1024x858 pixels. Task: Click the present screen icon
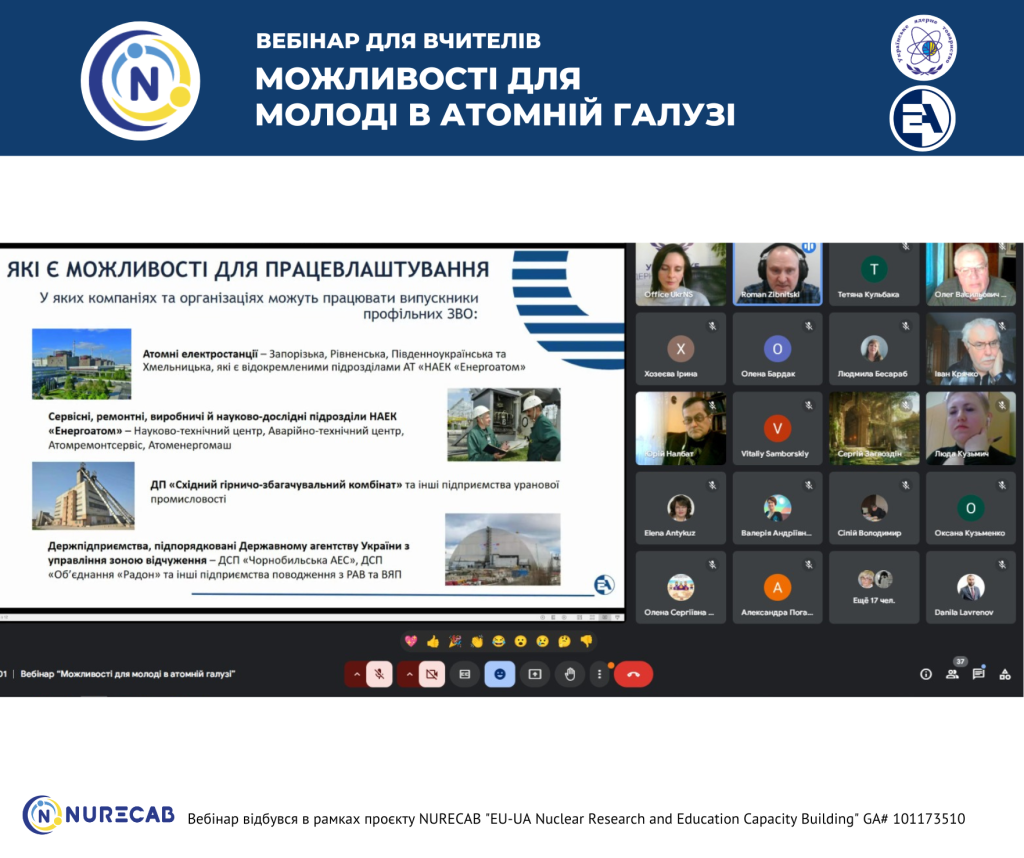click(x=535, y=674)
